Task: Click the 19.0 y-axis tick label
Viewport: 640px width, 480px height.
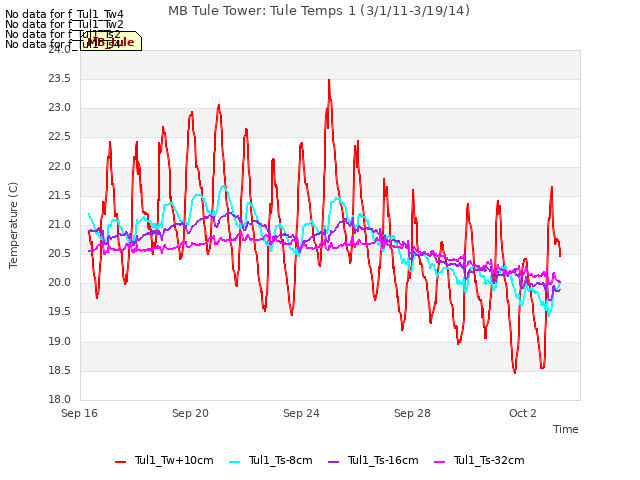Action: click(60, 342)
